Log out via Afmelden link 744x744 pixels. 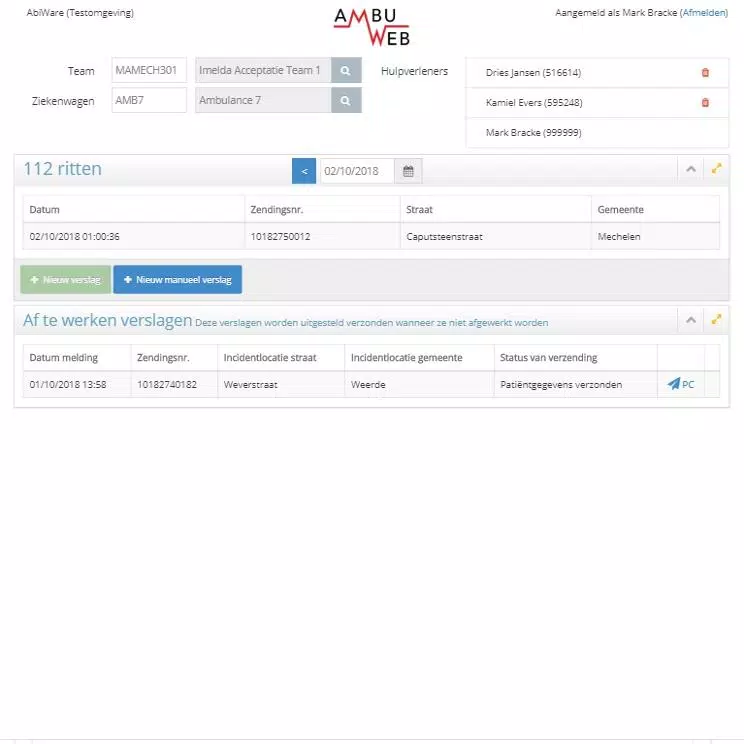click(704, 13)
